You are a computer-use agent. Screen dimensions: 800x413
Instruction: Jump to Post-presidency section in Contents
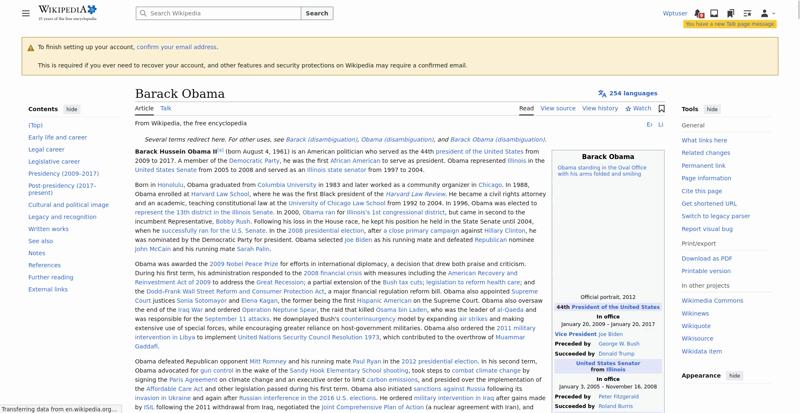coord(62,189)
